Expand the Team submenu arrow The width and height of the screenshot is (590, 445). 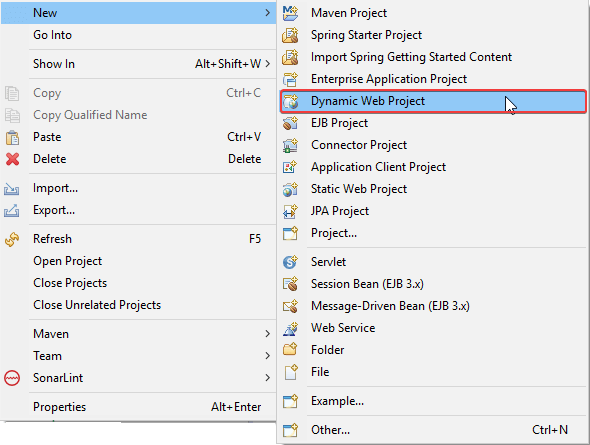click(267, 355)
